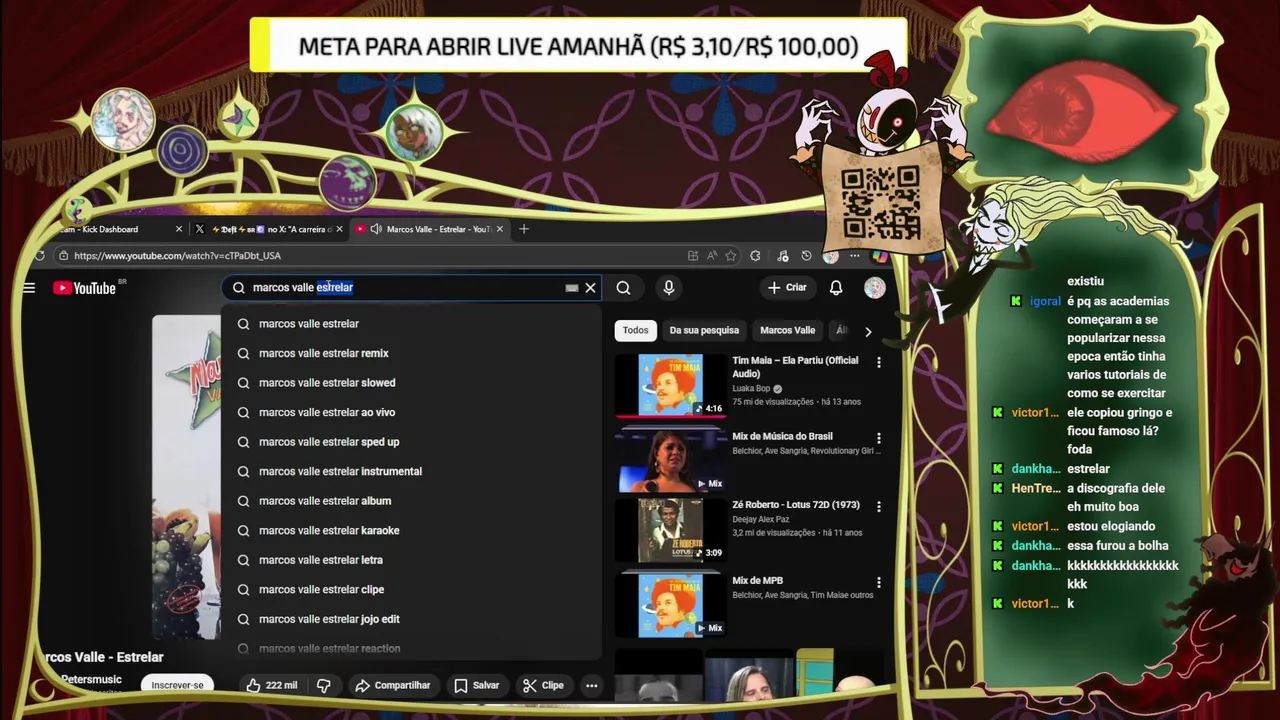
Task: Switch to the Marcos Valle - Estrelar tab
Action: (428, 229)
